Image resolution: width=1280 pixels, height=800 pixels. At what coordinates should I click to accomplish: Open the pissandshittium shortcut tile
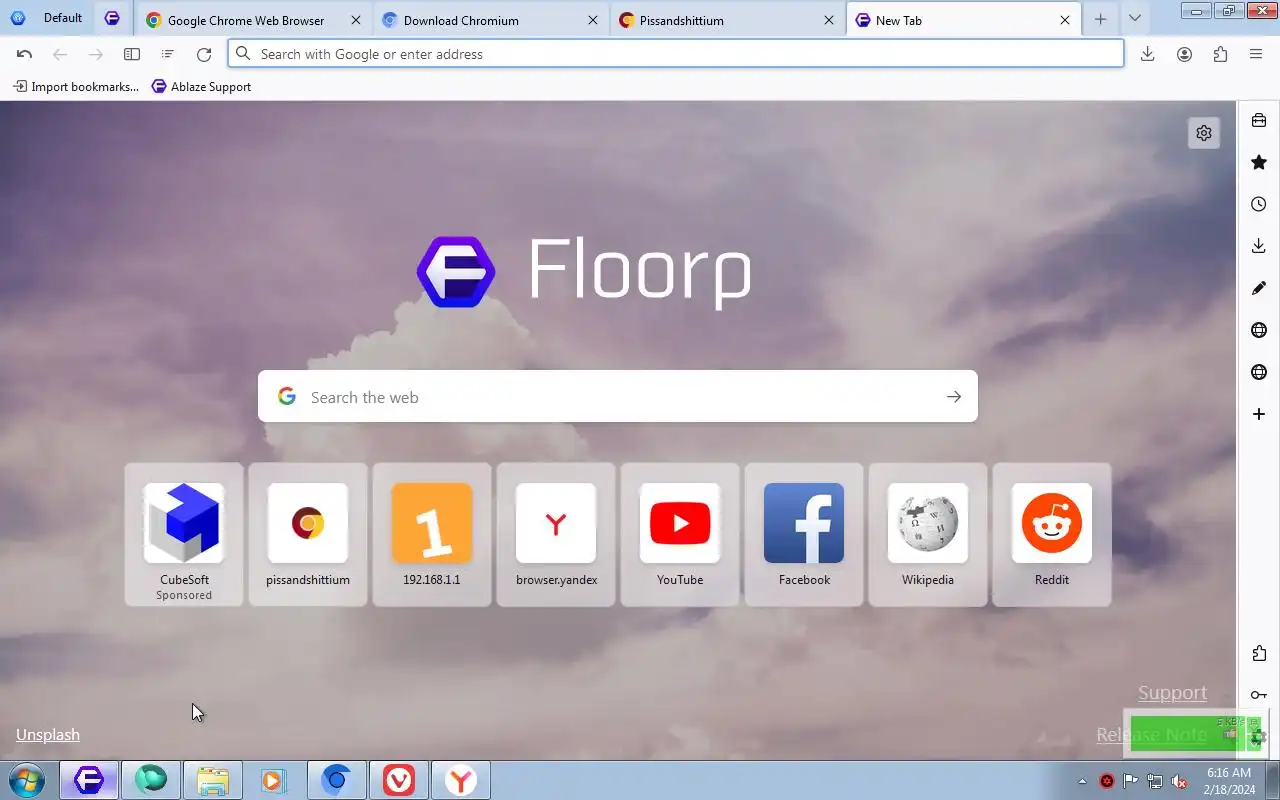pyautogui.click(x=308, y=535)
